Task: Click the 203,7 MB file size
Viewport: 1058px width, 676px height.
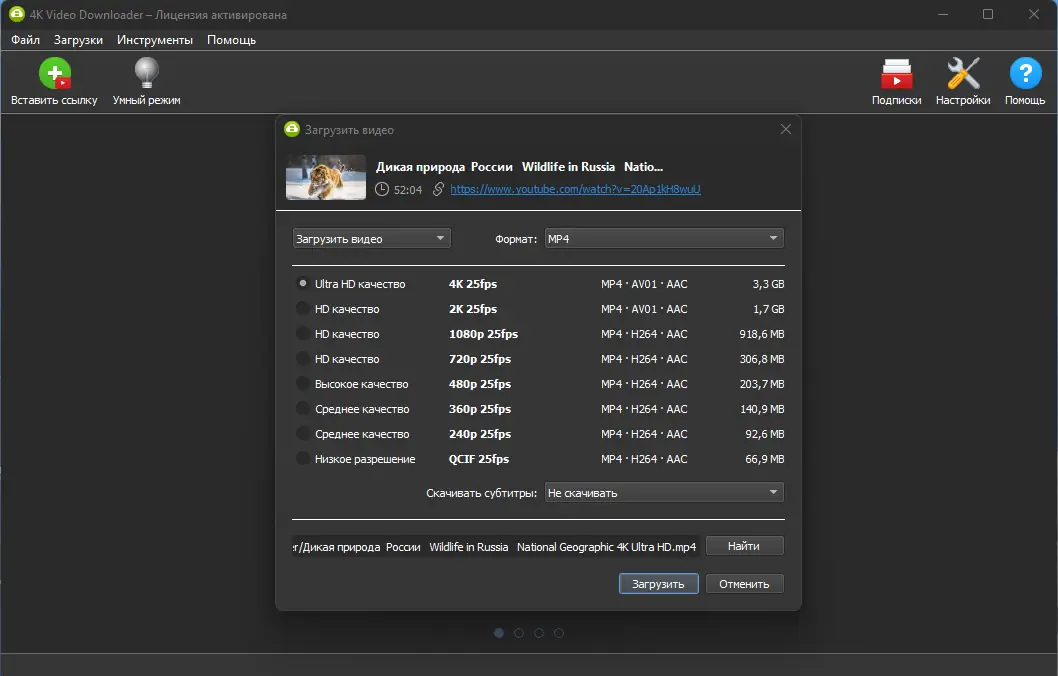Action: [x=762, y=384]
